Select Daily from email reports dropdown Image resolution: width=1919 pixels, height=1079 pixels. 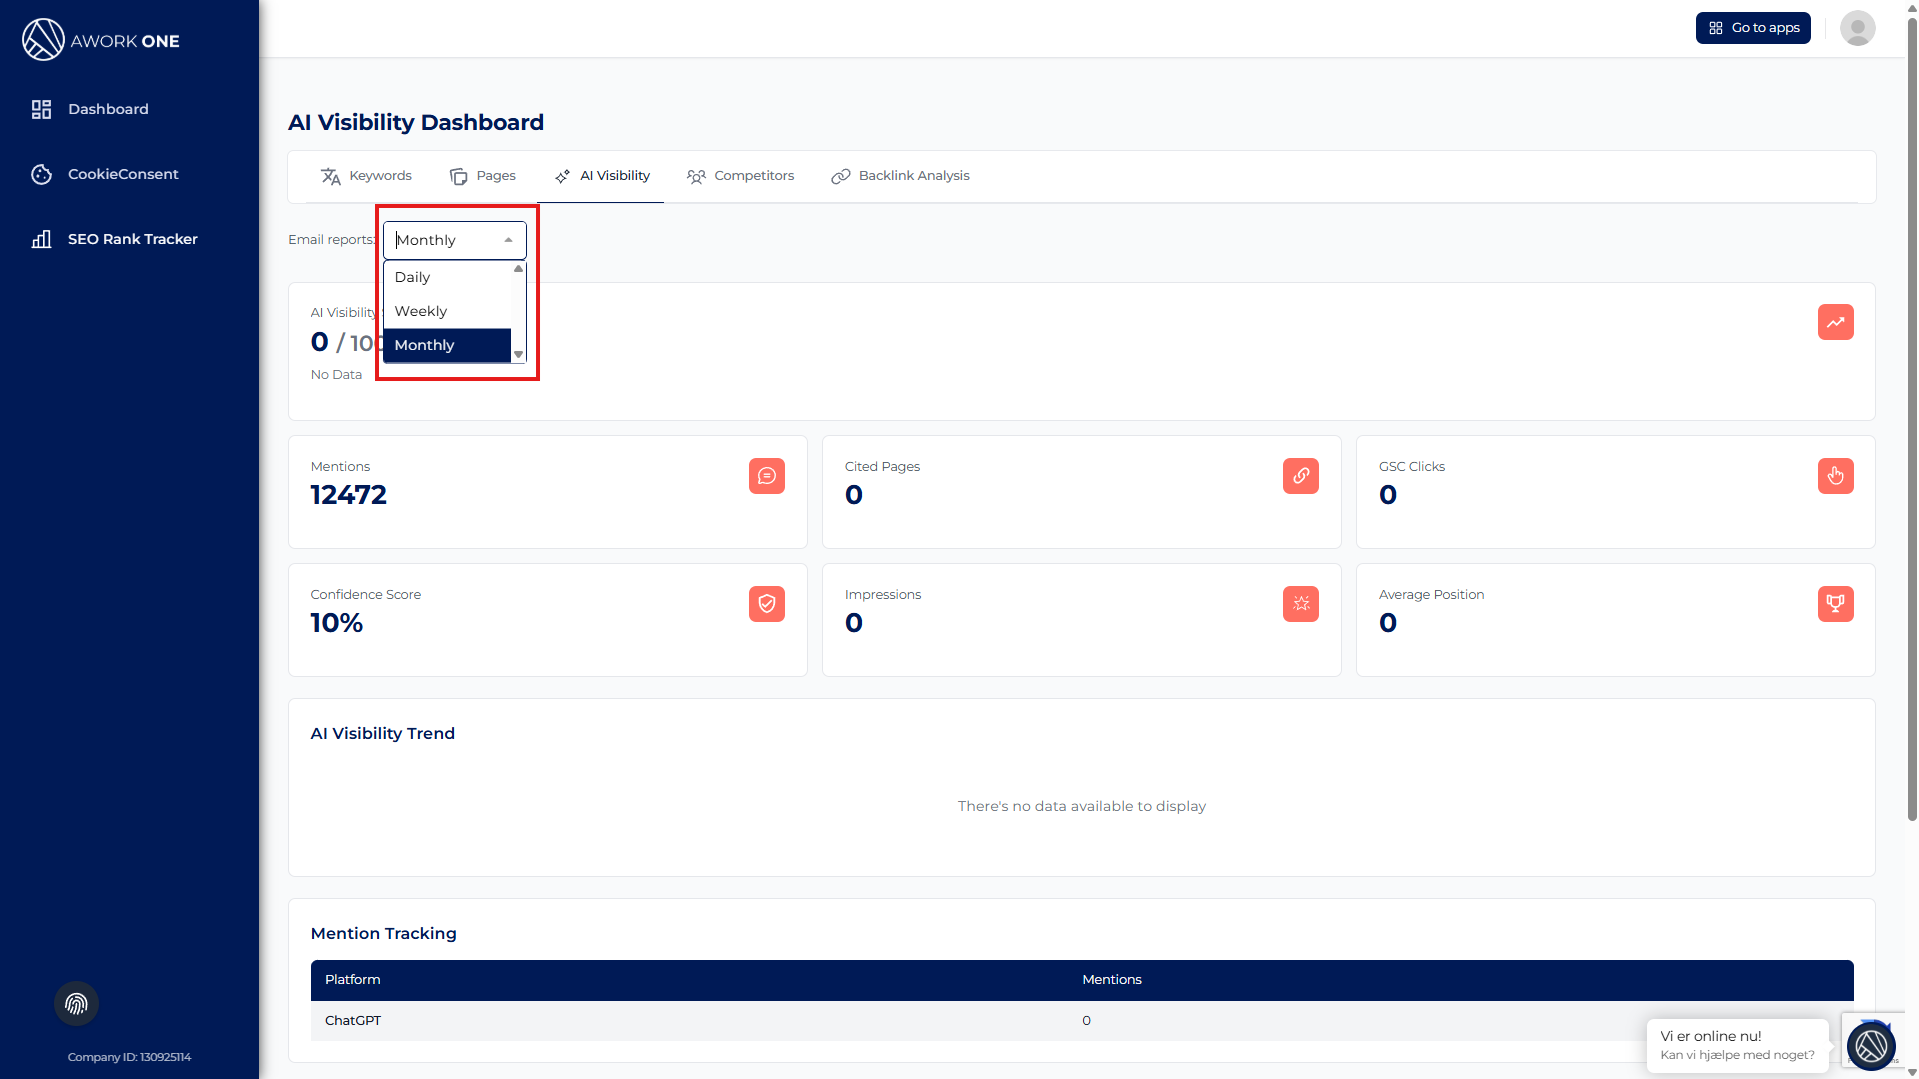point(412,277)
